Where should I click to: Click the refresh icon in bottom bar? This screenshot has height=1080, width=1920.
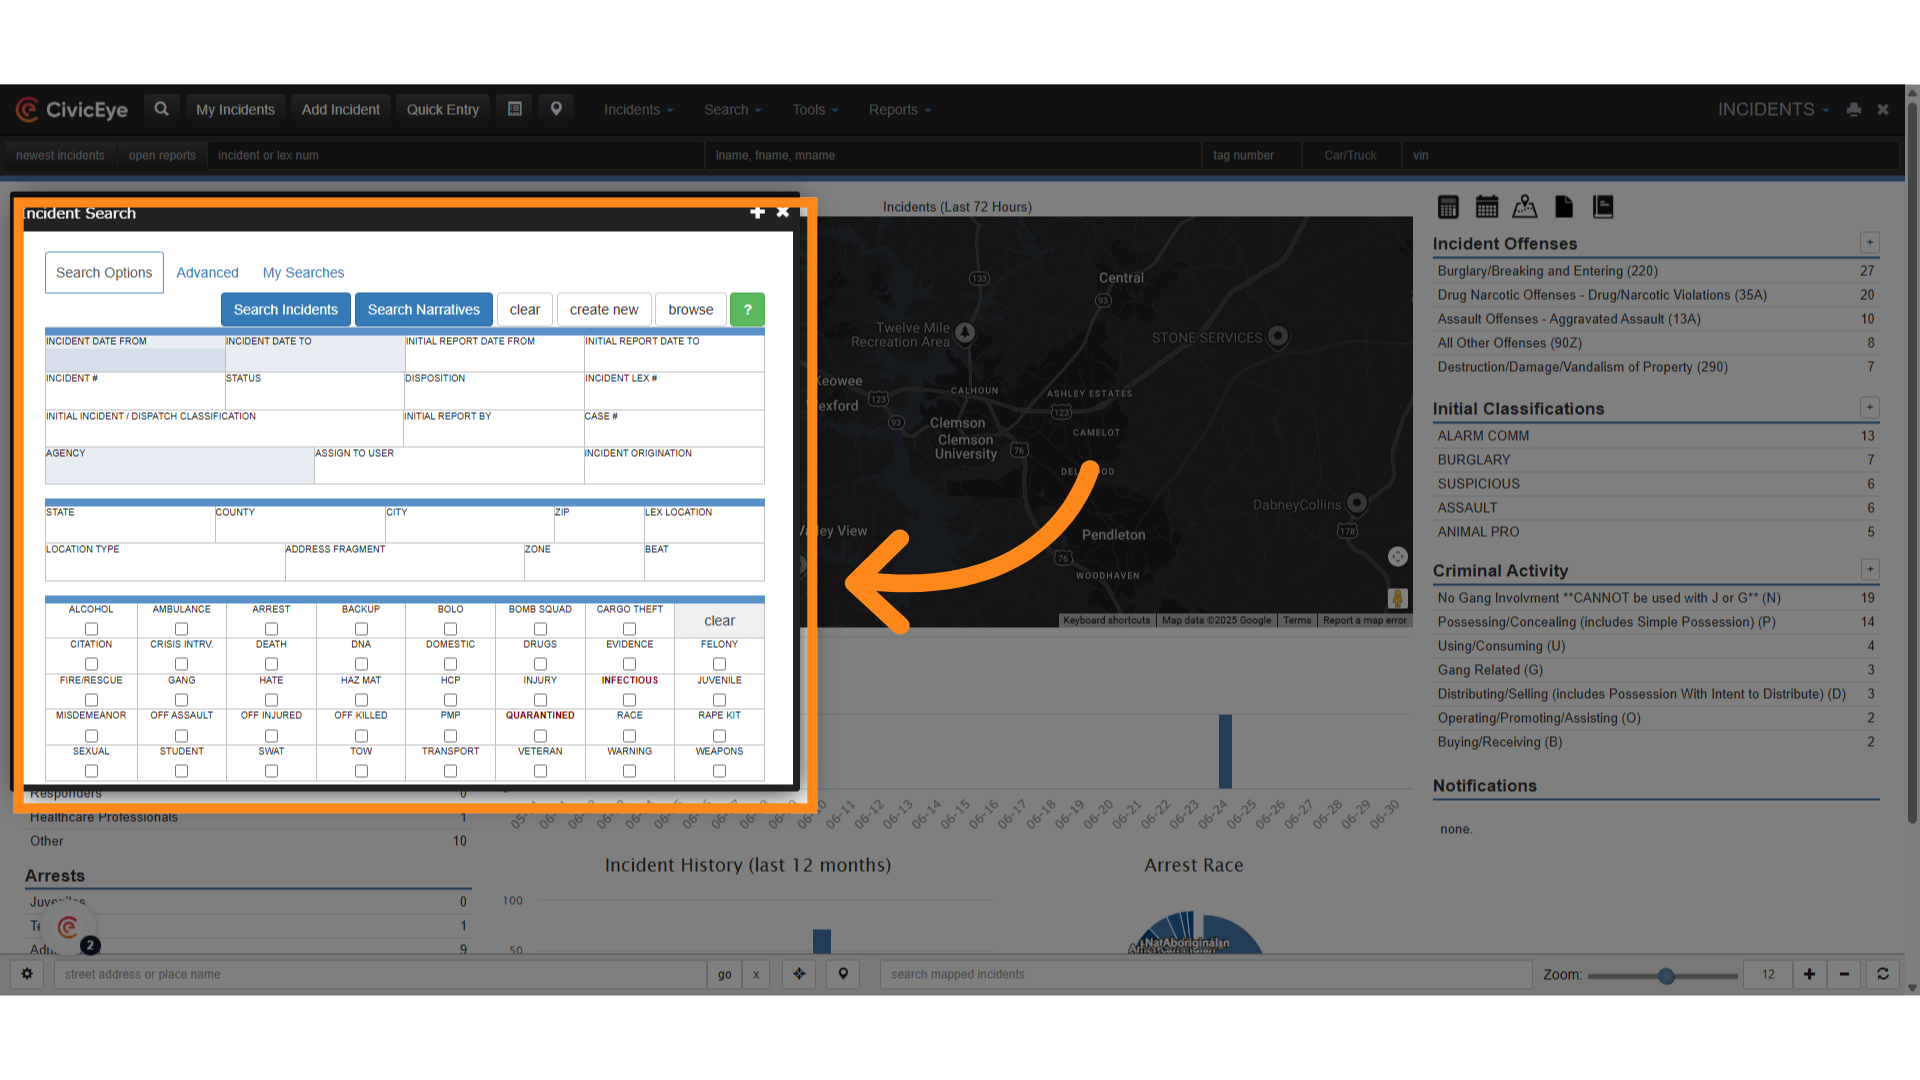tap(1882, 974)
